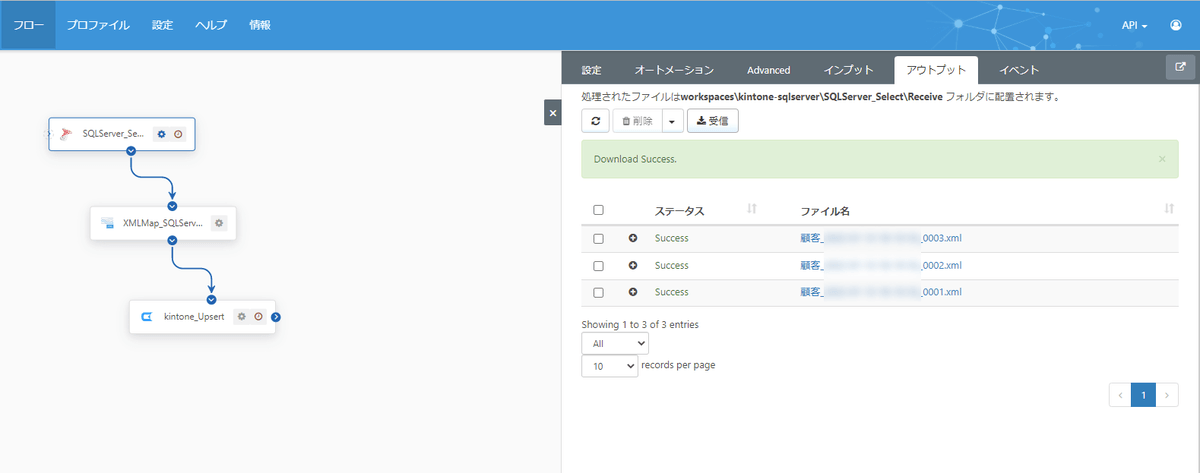Expand details of the _0001.xml row
The image size is (1200, 473).
[x=633, y=292]
